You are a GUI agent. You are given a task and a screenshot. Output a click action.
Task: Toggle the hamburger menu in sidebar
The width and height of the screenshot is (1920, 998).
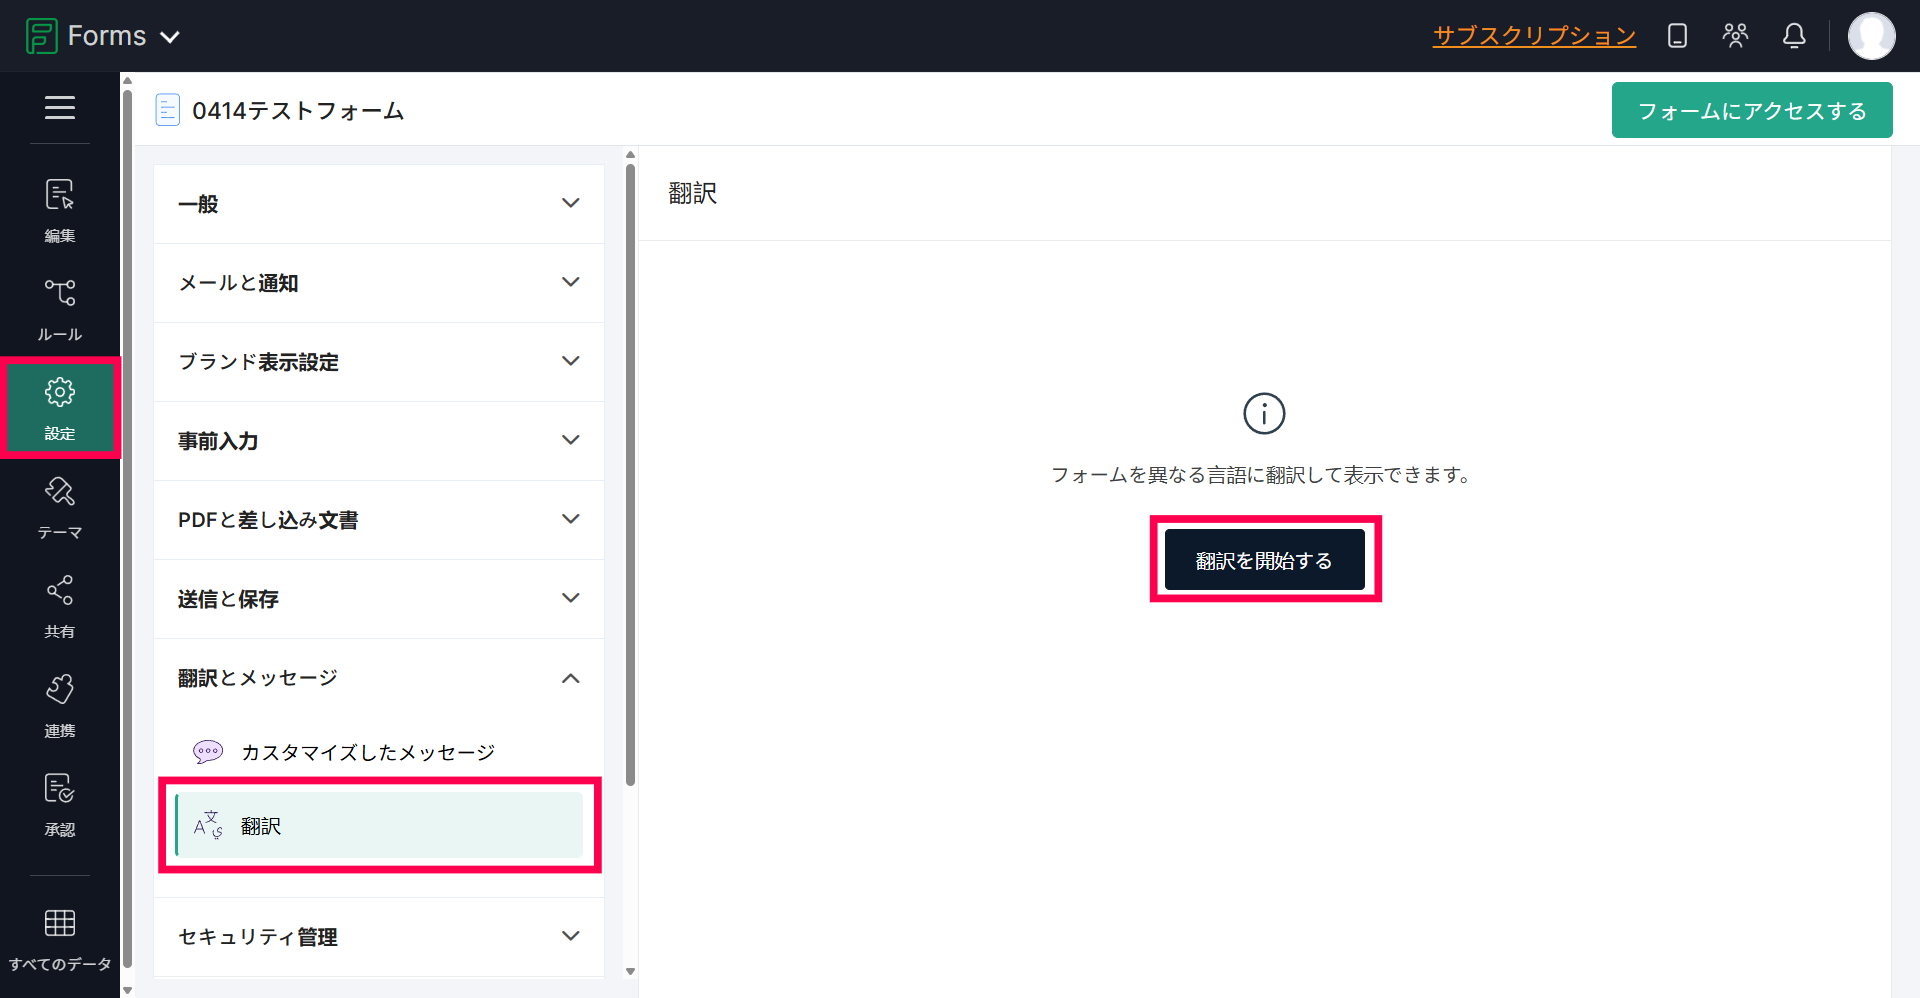click(x=59, y=107)
